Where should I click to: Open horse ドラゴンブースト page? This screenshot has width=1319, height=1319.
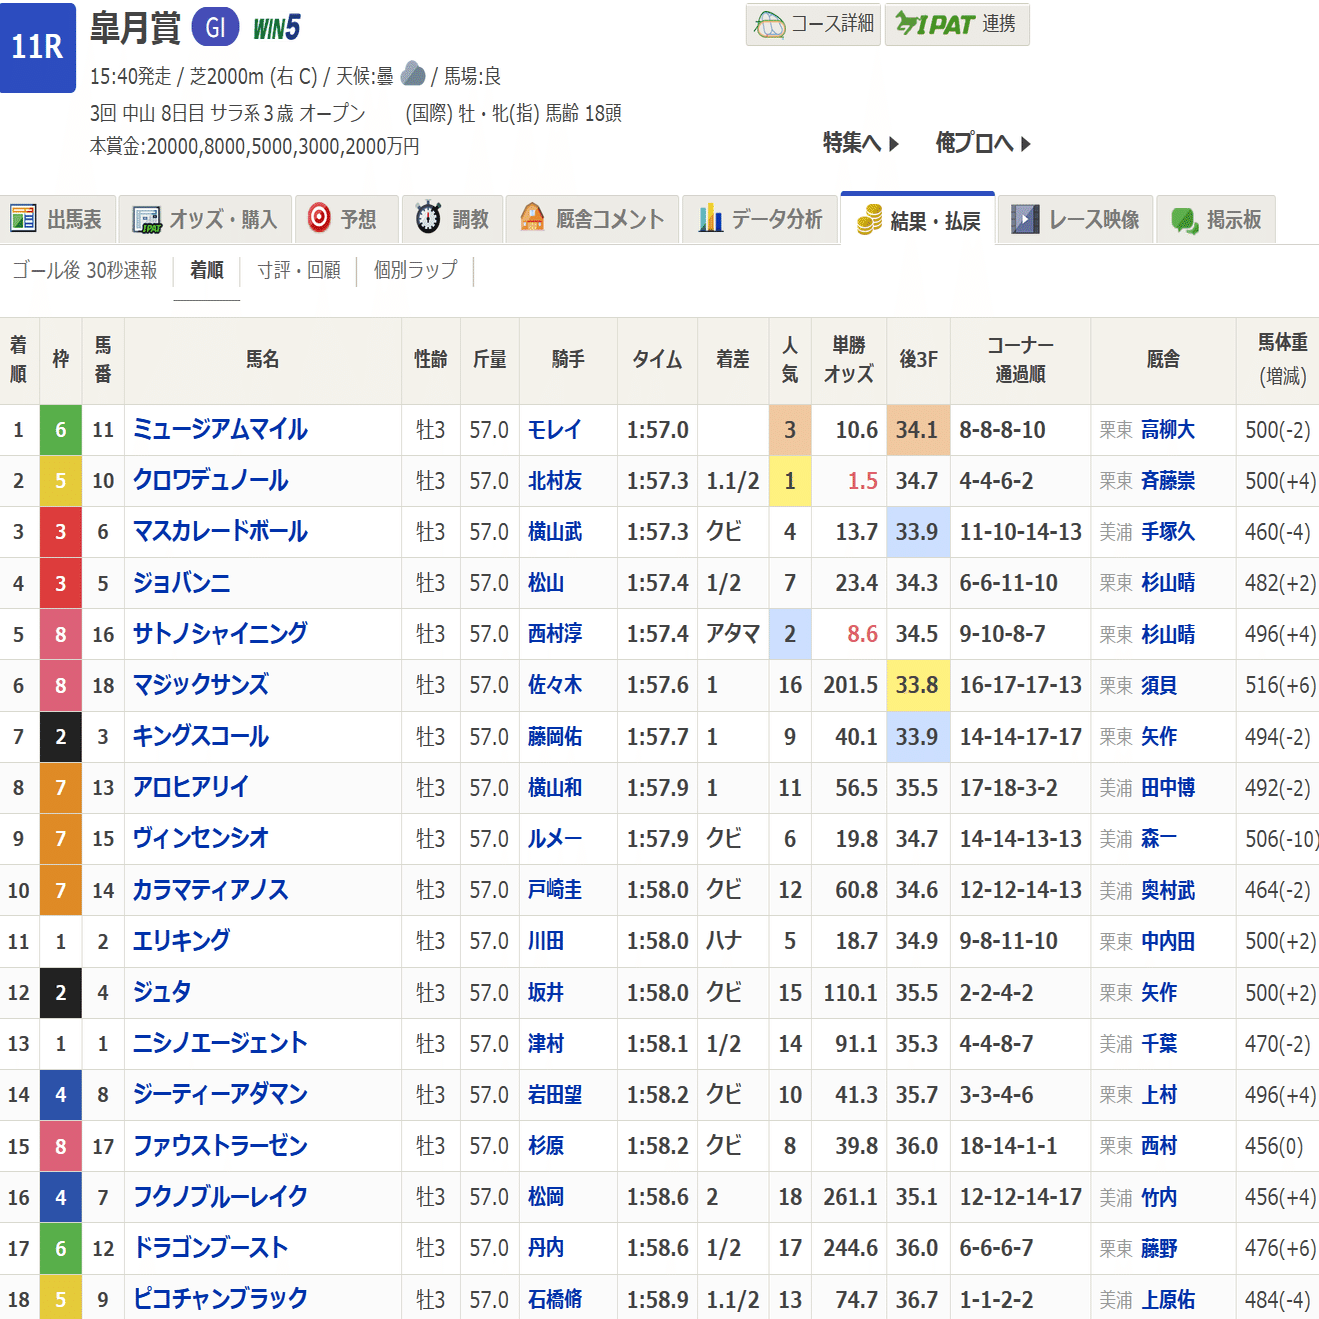(x=210, y=1248)
